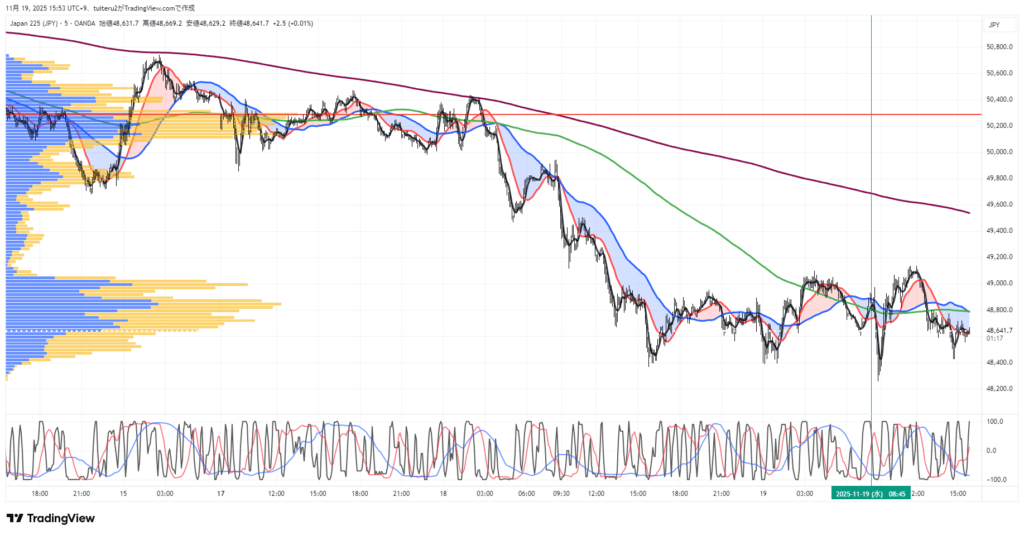Click the oscillator -100.0 scale label
1024x535 pixels.
(x=995, y=480)
